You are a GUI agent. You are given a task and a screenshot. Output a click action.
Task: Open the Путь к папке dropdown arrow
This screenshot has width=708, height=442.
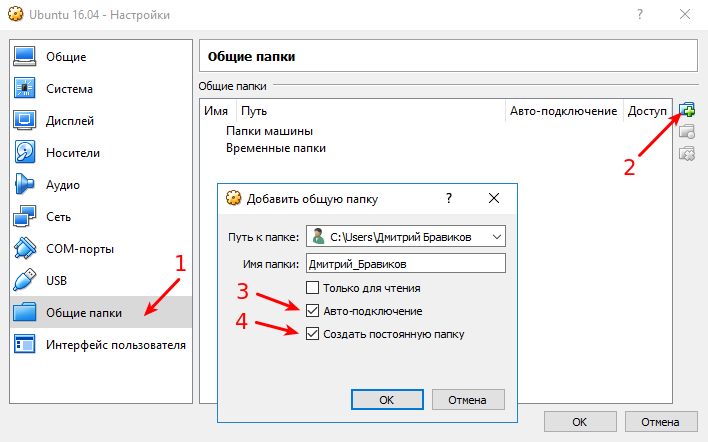[497, 237]
